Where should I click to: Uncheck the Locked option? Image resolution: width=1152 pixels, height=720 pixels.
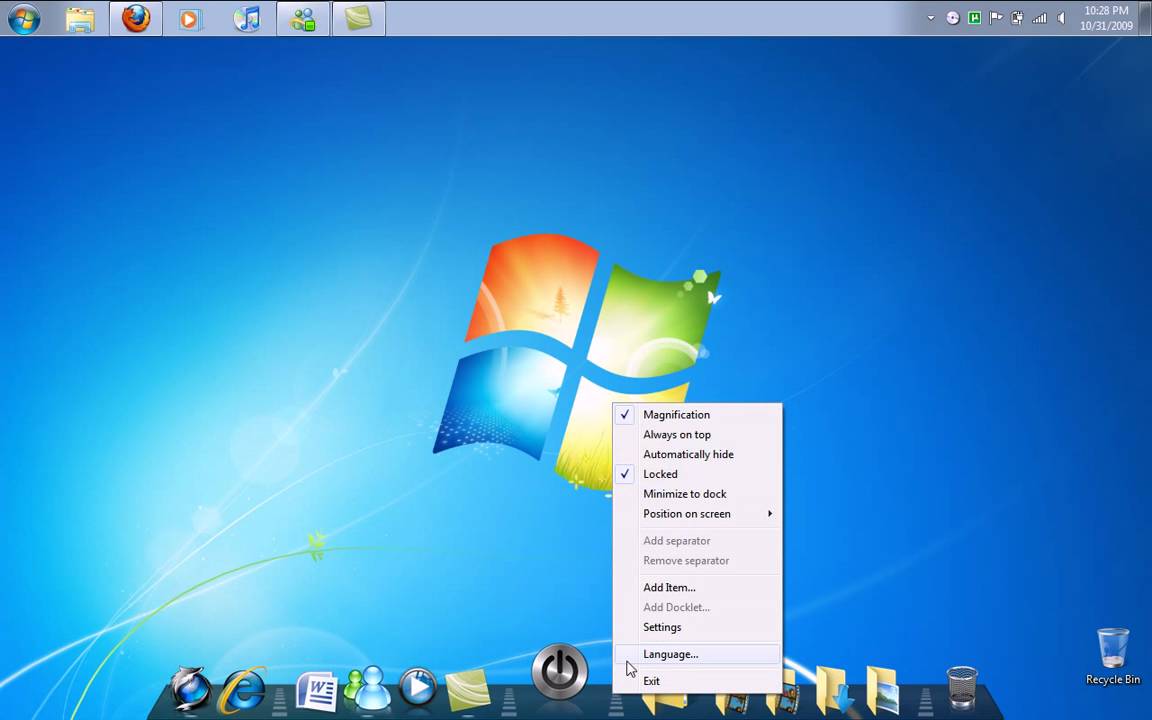(x=698, y=474)
